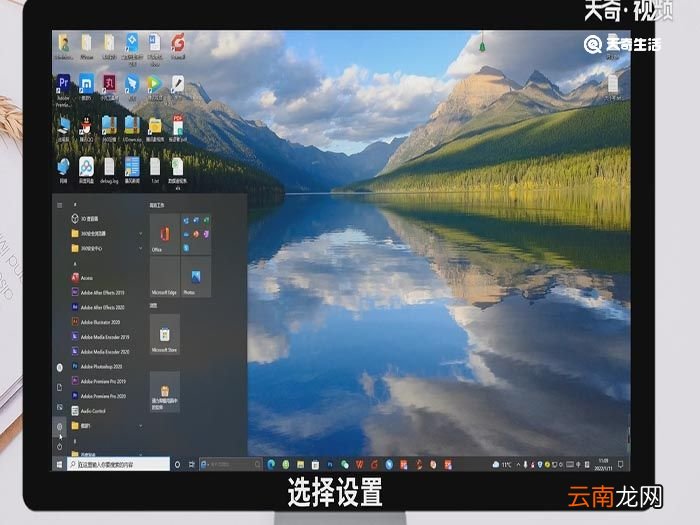Screen dimensions: 700x525
Task: Open the notification center icon
Action: [620, 465]
